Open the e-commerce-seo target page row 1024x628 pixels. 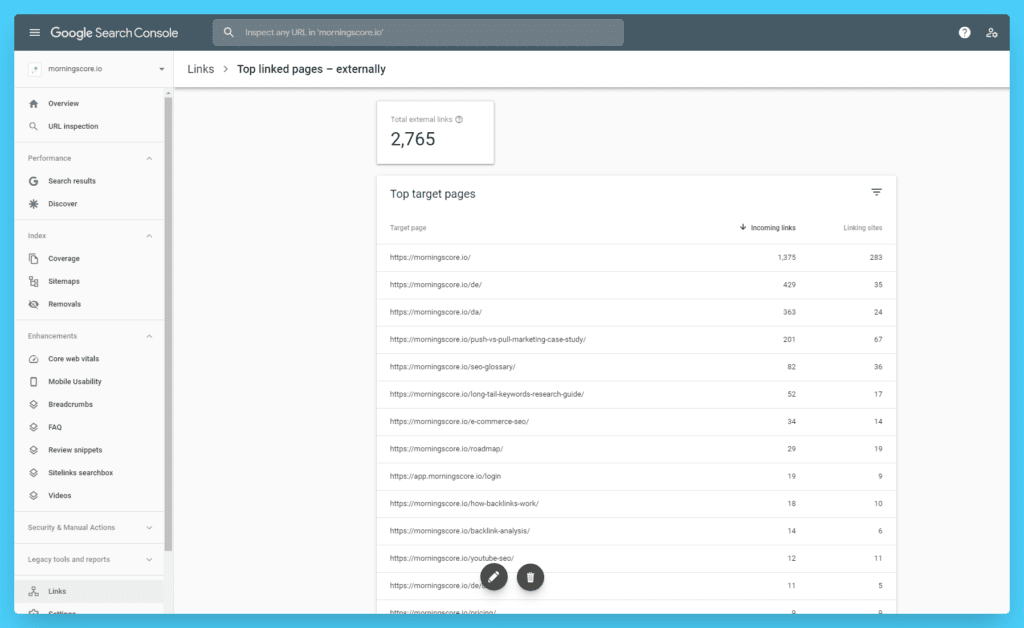tap(636, 422)
